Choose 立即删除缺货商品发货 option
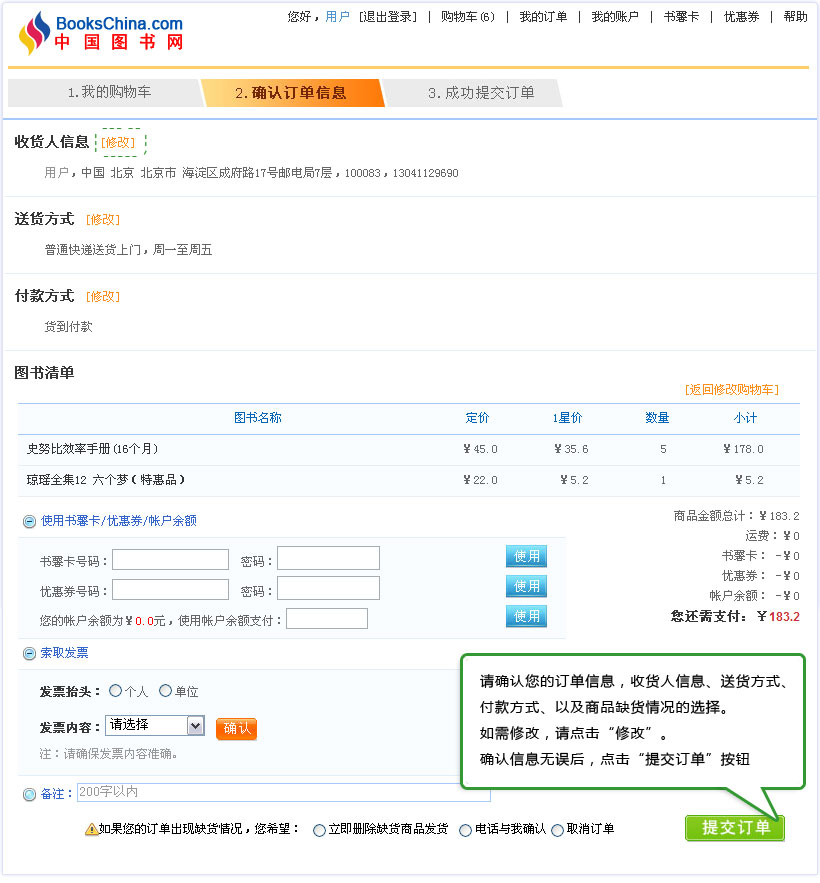The height and width of the screenshot is (883, 820). pyautogui.click(x=319, y=830)
